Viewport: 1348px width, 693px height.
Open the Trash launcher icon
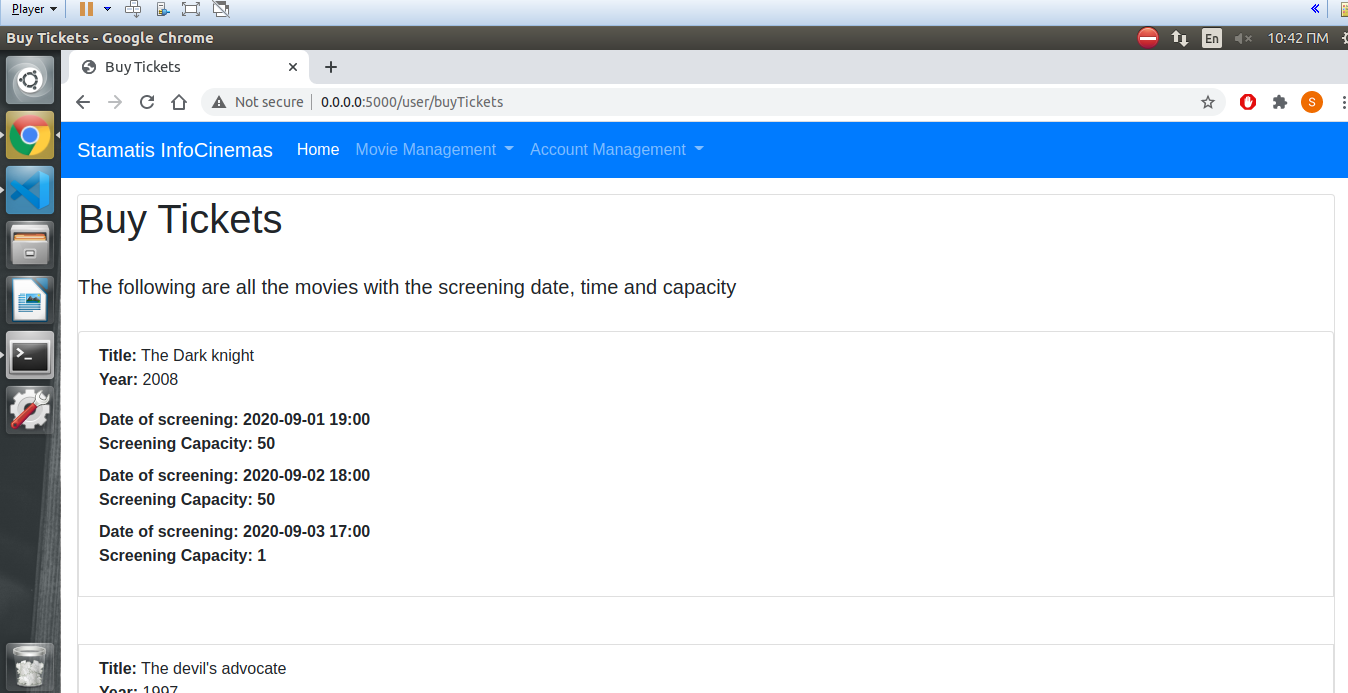(30, 667)
